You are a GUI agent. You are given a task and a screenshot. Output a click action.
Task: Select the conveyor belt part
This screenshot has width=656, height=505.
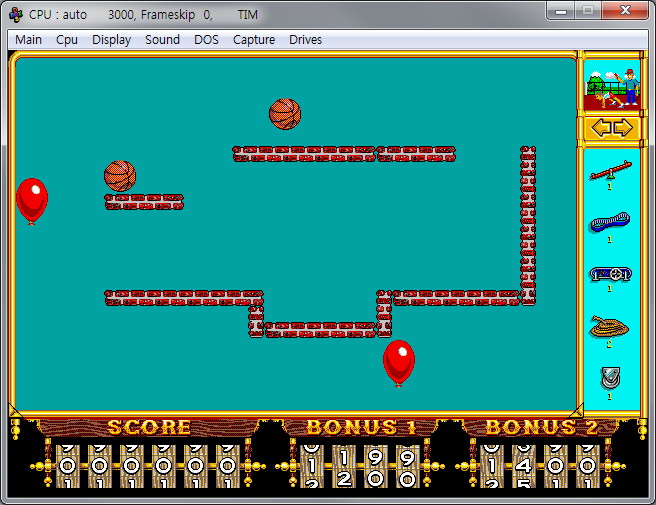(610, 274)
